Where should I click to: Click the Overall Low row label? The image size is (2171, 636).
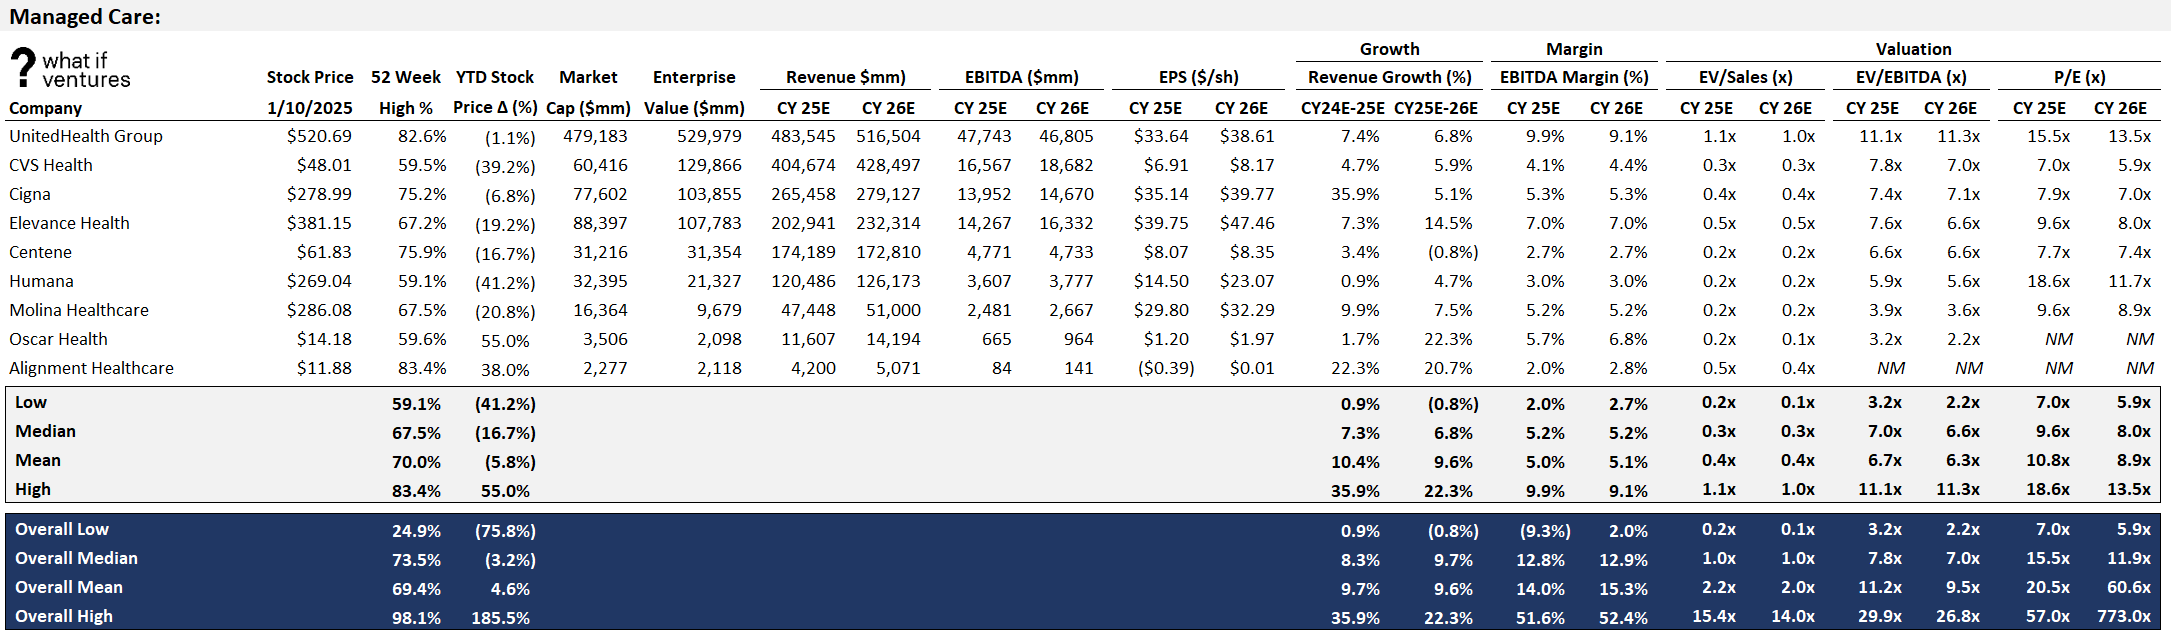coord(62,529)
